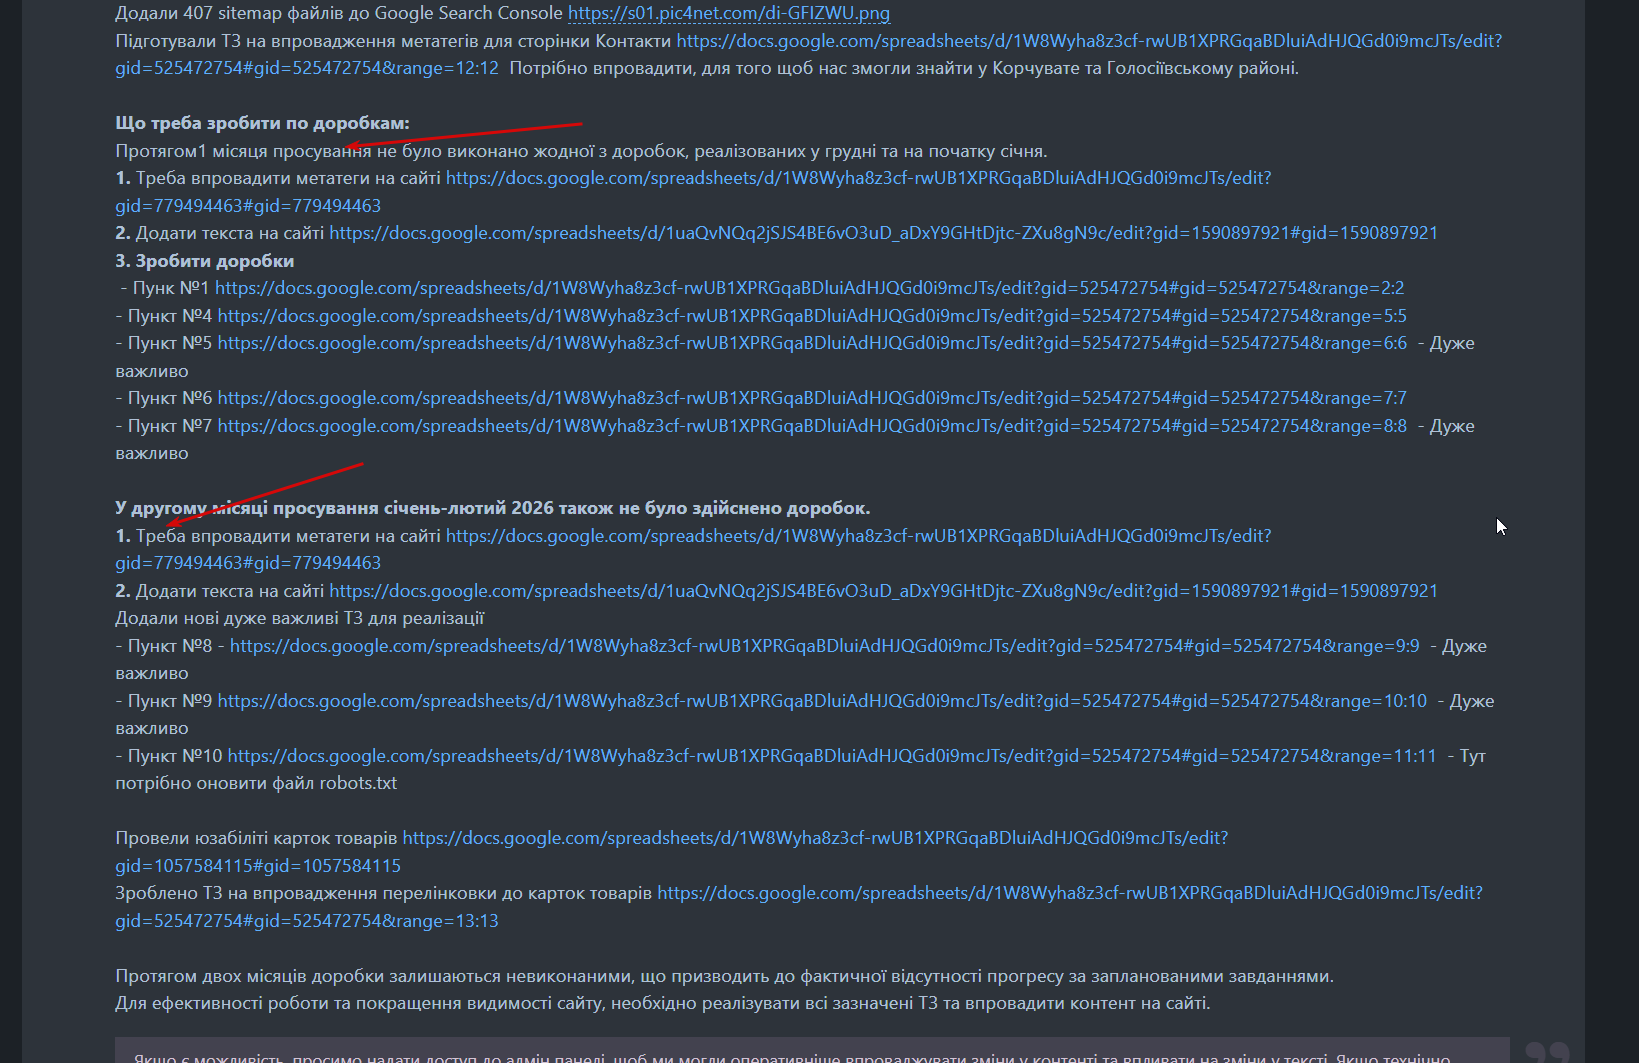
Task: Click the sentence starting 'Для ефективності роботи'
Action: (663, 1003)
